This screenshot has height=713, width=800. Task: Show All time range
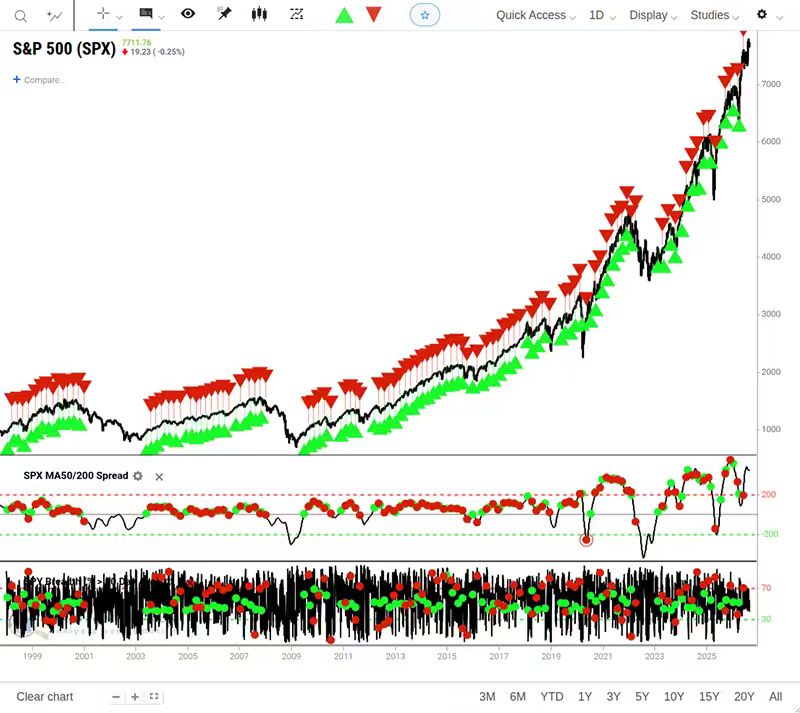[x=776, y=697]
